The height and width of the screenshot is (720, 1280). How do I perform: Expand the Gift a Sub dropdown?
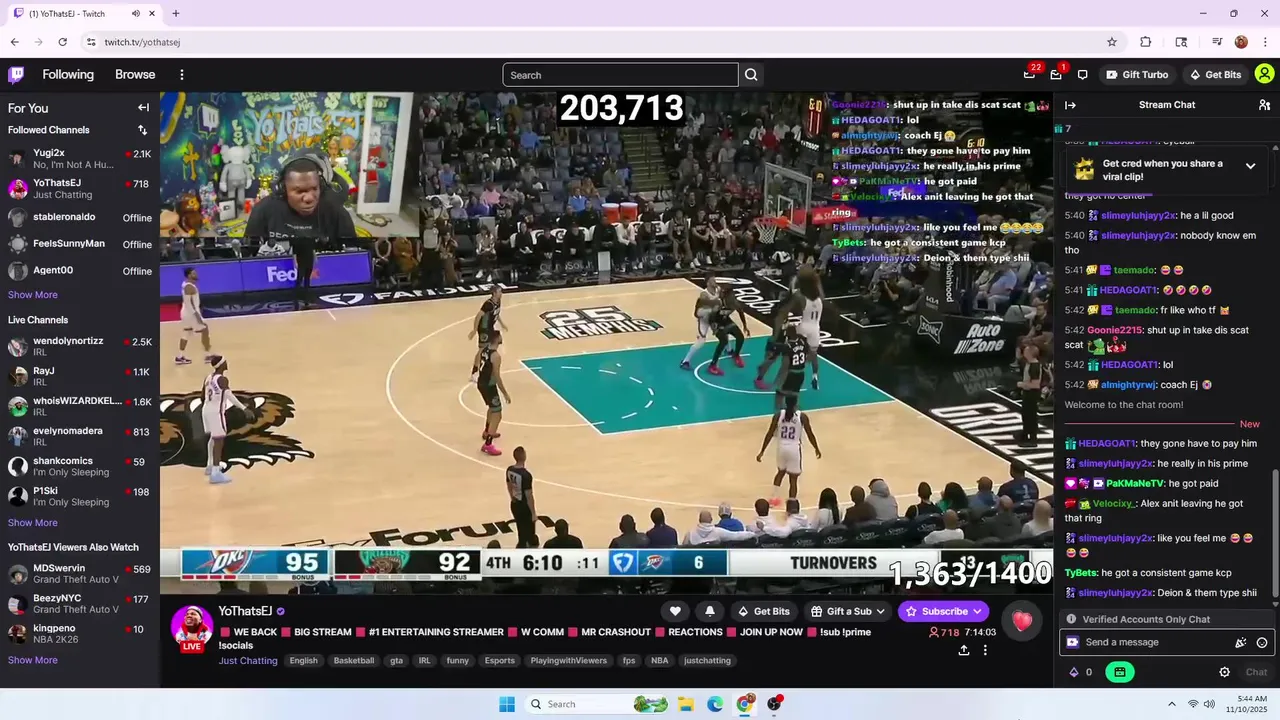point(850,611)
